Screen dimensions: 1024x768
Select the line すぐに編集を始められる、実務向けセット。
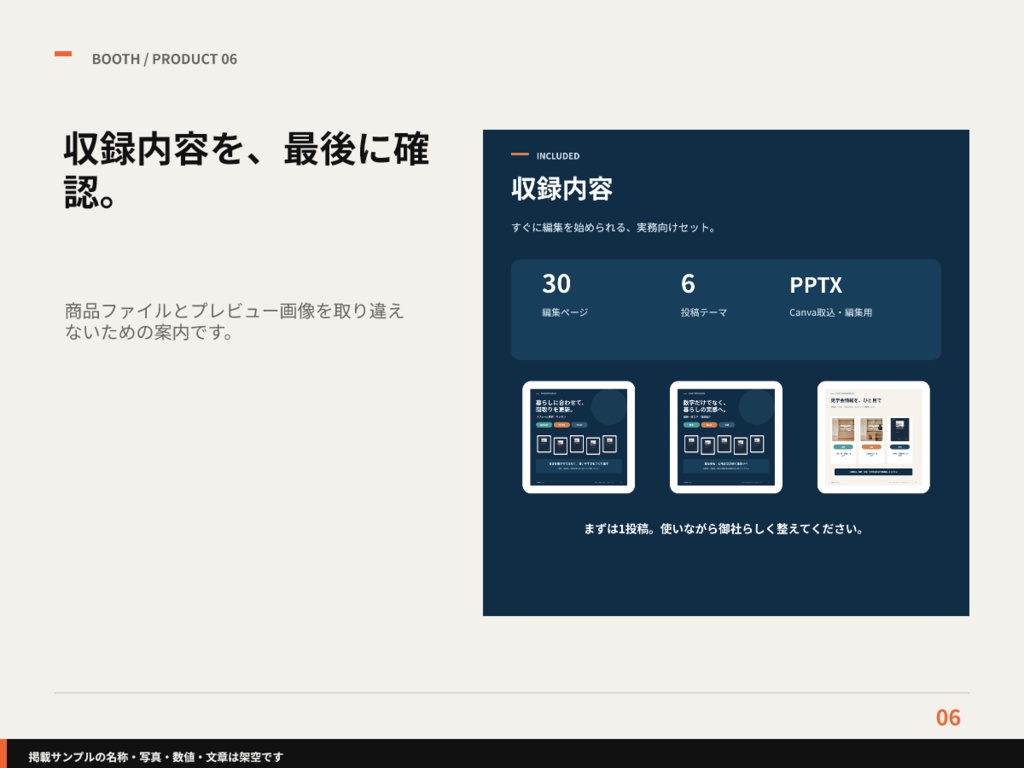pos(613,227)
